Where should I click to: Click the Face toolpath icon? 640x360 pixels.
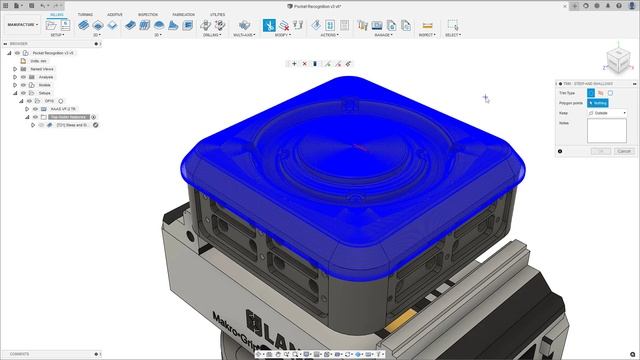pyautogui.click(x=112, y=25)
